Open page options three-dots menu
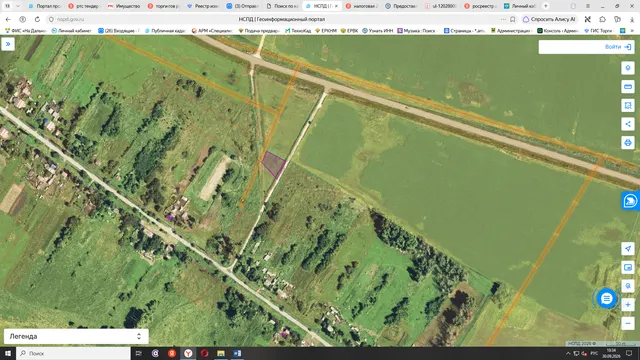The height and width of the screenshot is (360, 640). point(503,19)
